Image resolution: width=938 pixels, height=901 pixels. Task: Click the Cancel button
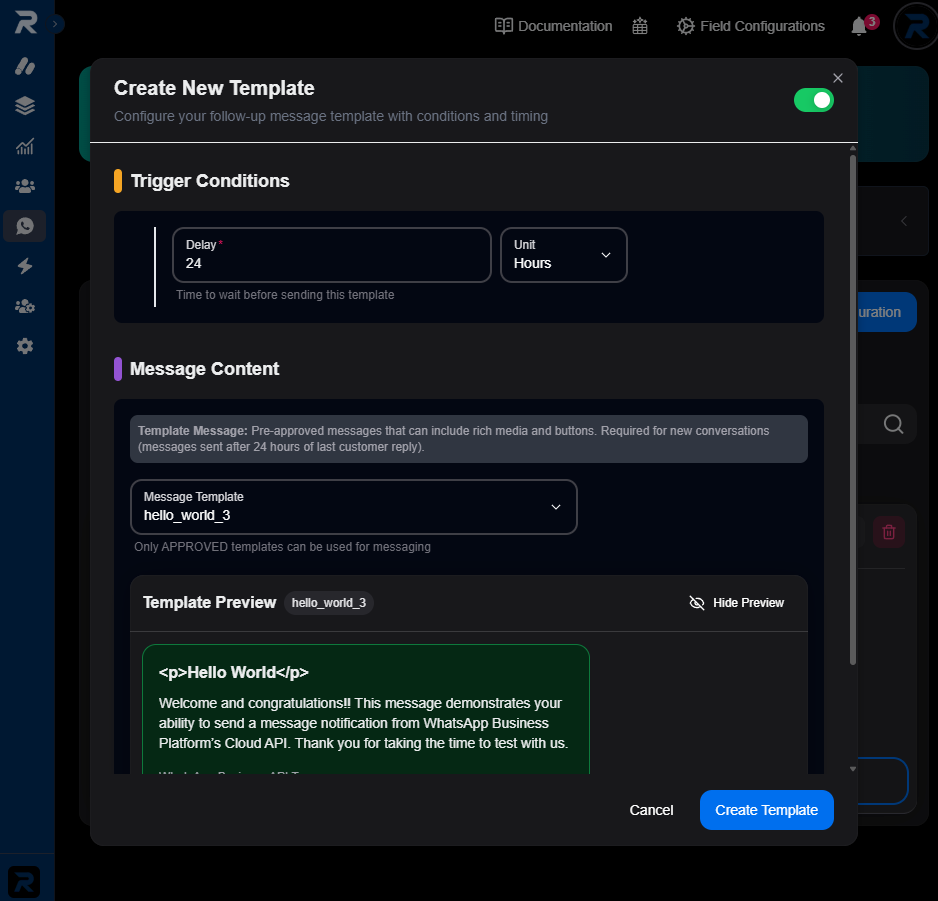coord(651,810)
